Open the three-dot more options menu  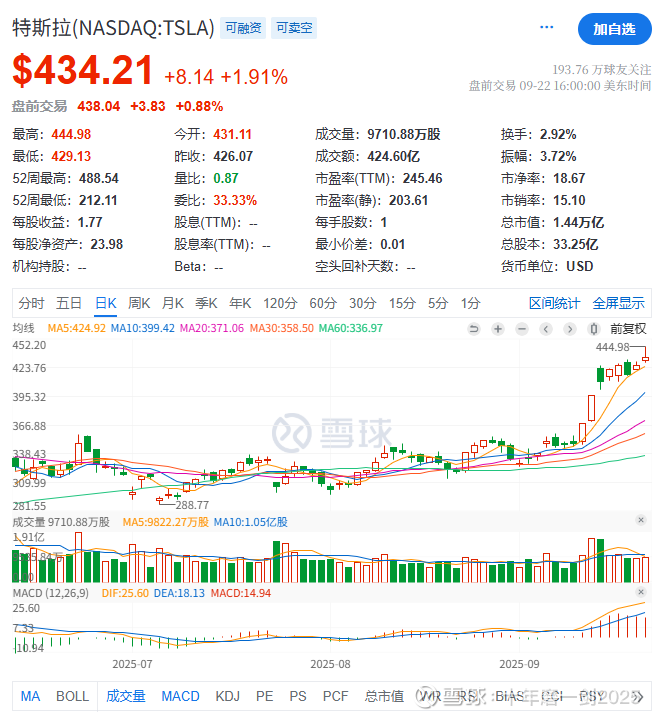click(x=547, y=27)
